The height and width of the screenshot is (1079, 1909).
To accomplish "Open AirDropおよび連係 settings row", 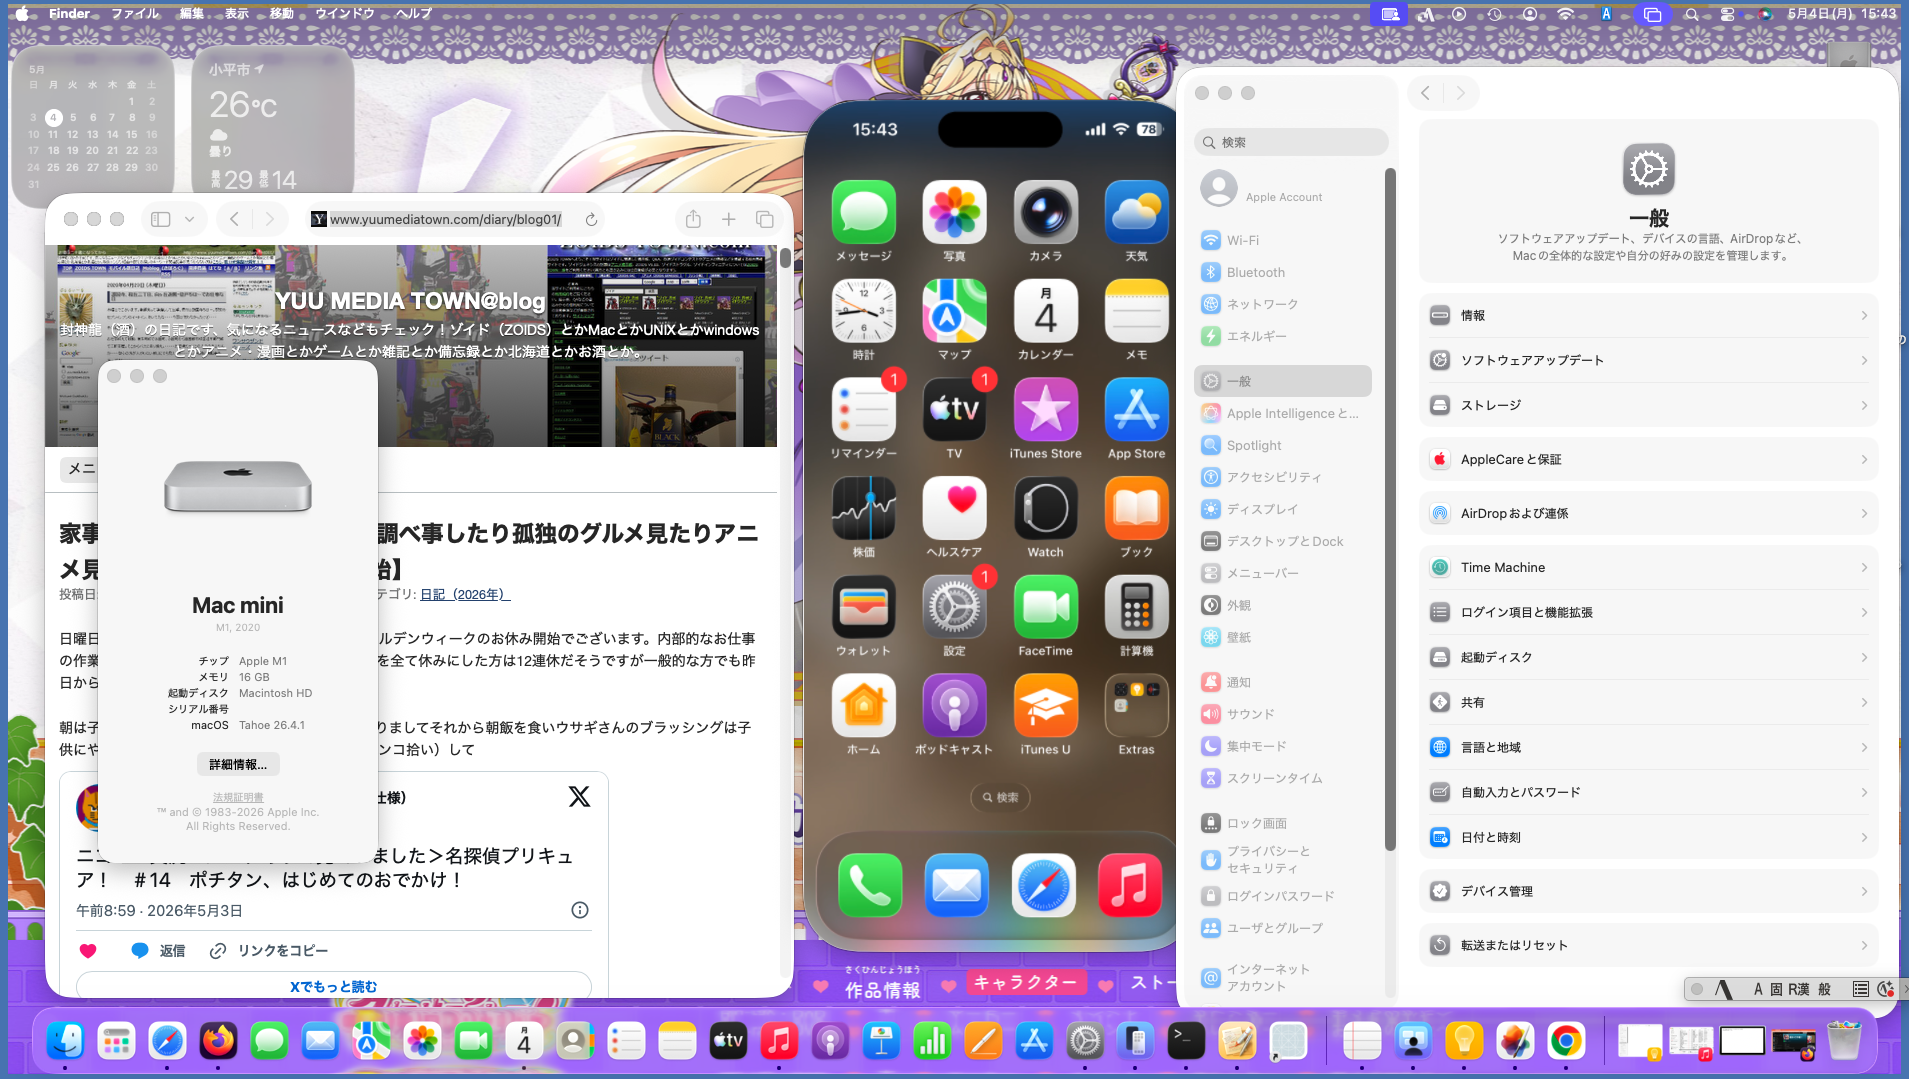I will [x=1648, y=513].
